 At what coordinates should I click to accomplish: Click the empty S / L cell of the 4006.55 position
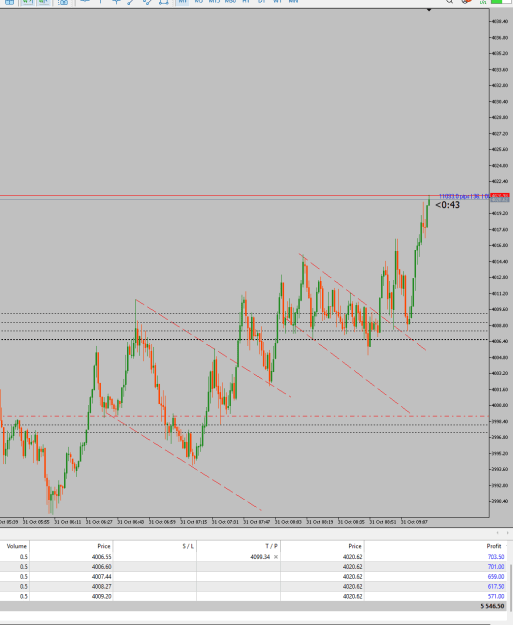[x=155, y=557]
